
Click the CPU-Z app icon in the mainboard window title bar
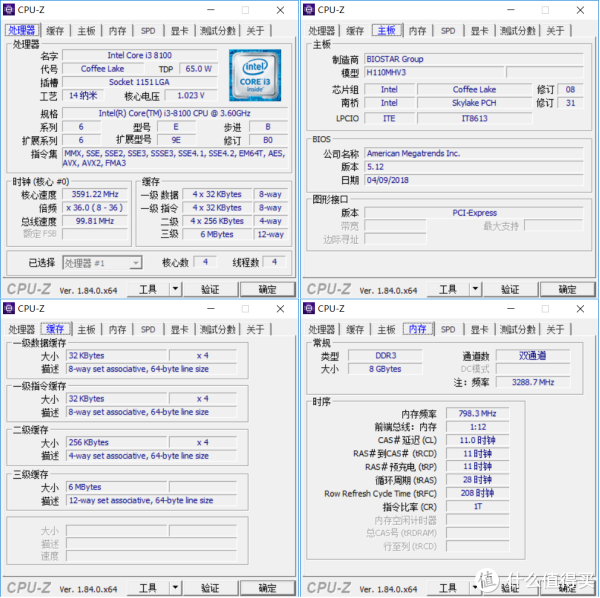309,10
